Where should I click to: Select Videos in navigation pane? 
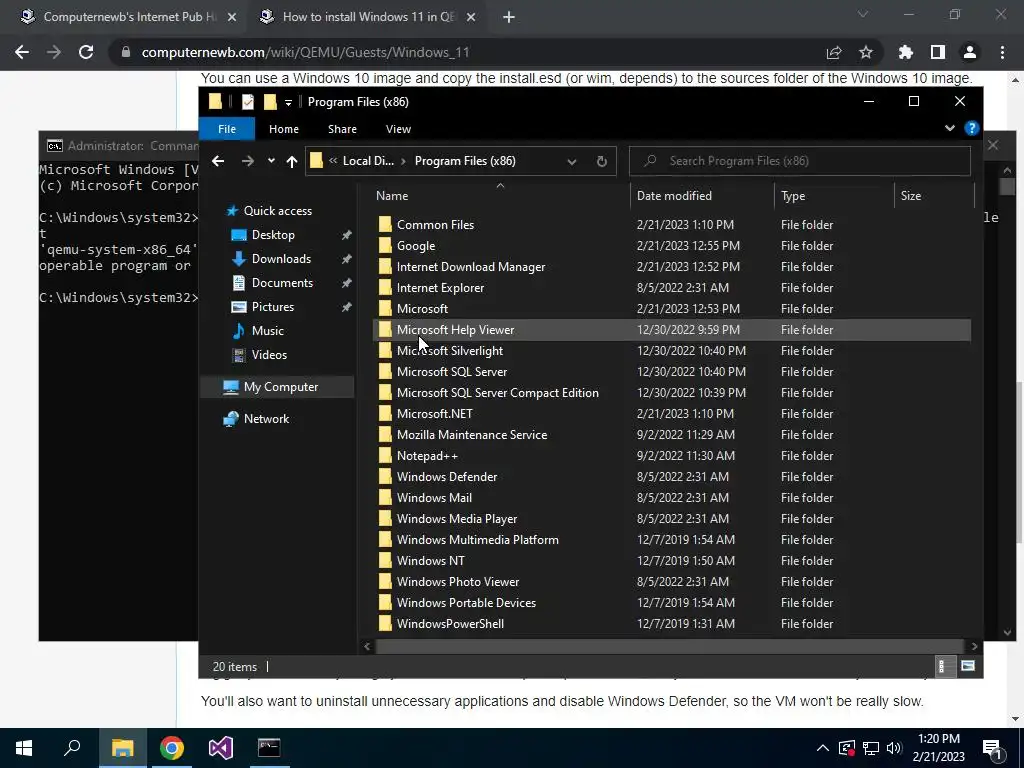[x=269, y=355]
